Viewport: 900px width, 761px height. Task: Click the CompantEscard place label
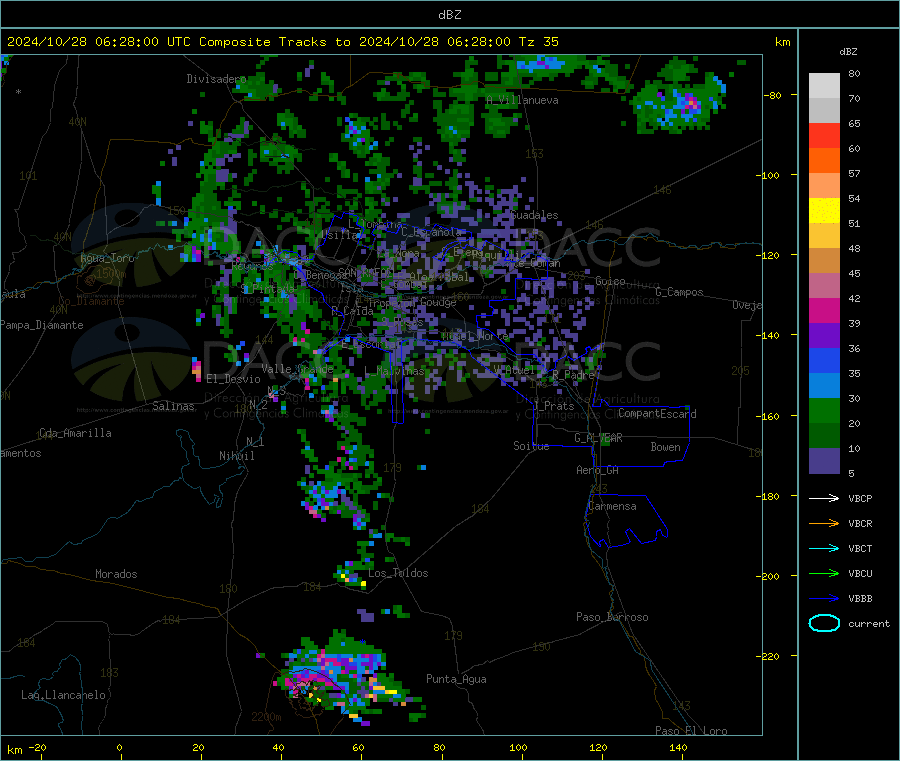[x=657, y=414]
